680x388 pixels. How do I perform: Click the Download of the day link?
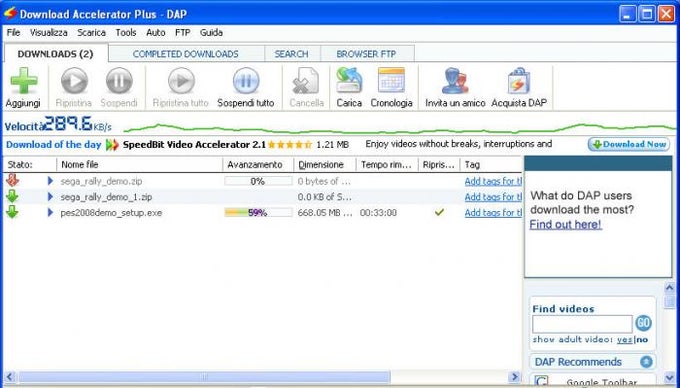click(54, 144)
